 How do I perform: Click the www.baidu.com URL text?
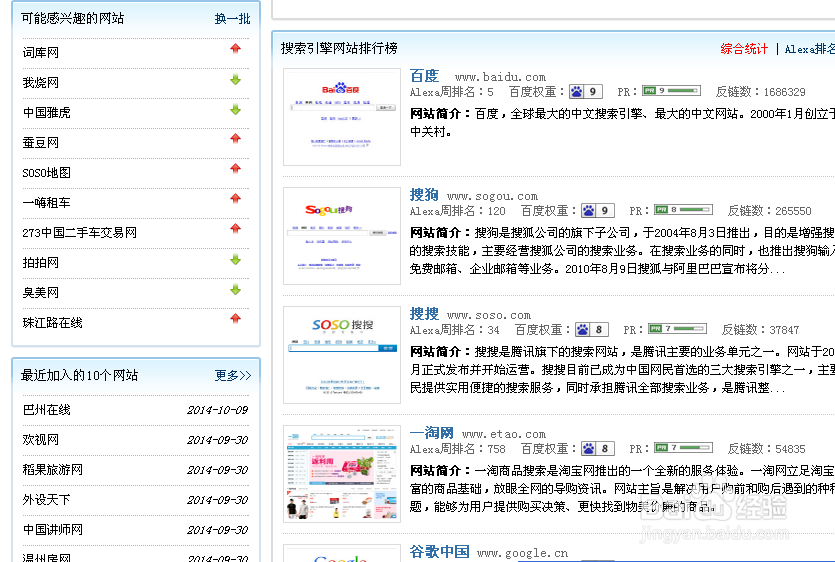click(500, 78)
